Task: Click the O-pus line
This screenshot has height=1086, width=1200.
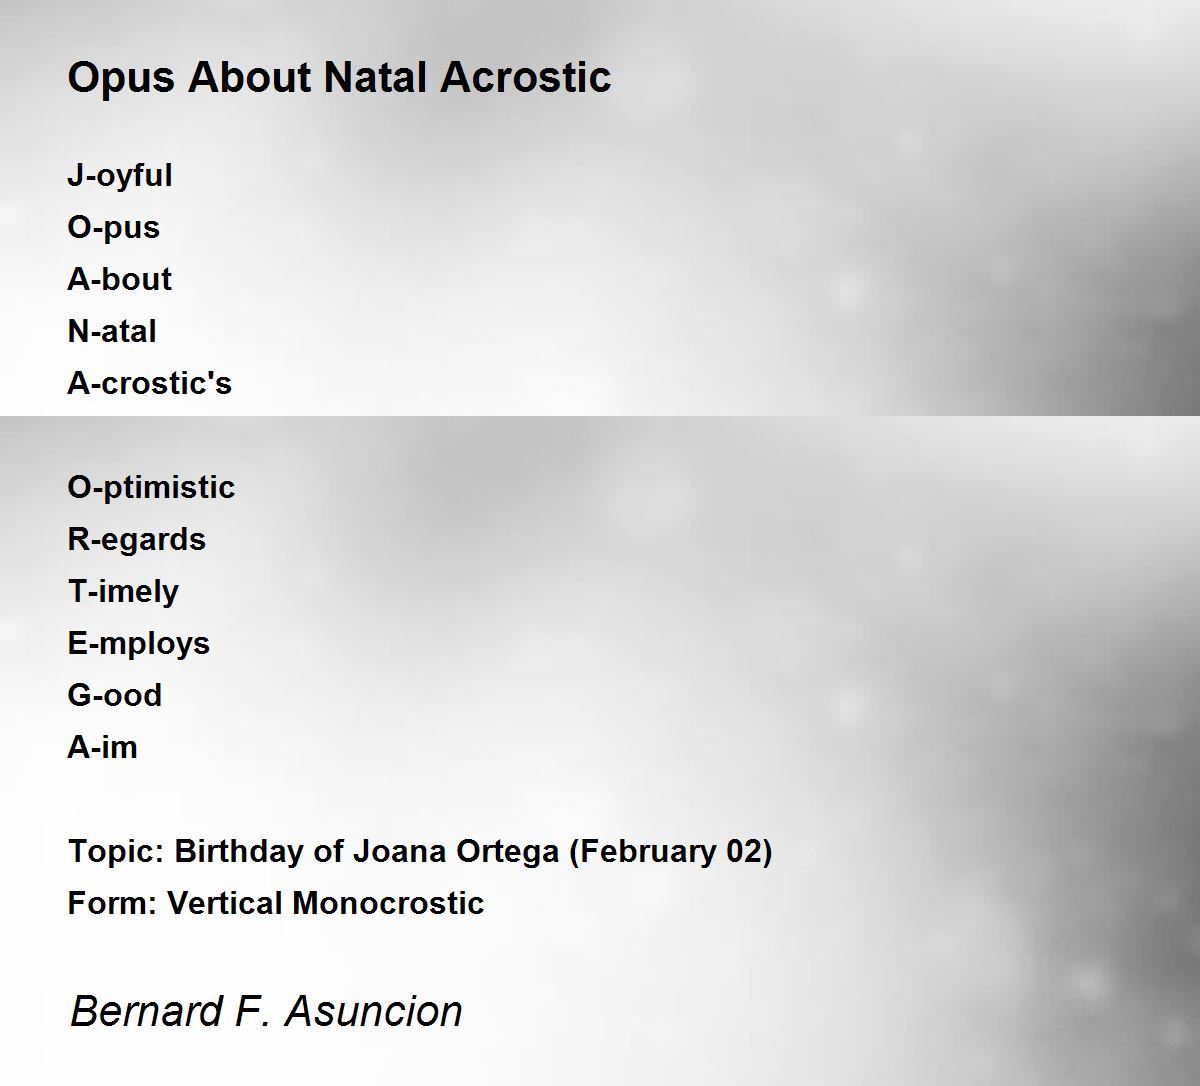Action: tap(113, 228)
